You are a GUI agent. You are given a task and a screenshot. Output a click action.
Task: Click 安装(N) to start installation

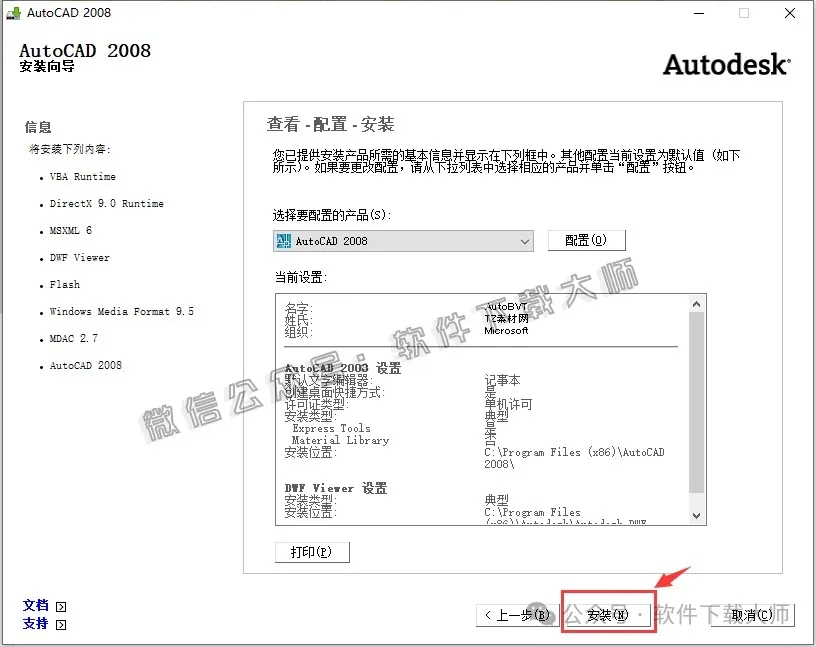click(x=607, y=616)
